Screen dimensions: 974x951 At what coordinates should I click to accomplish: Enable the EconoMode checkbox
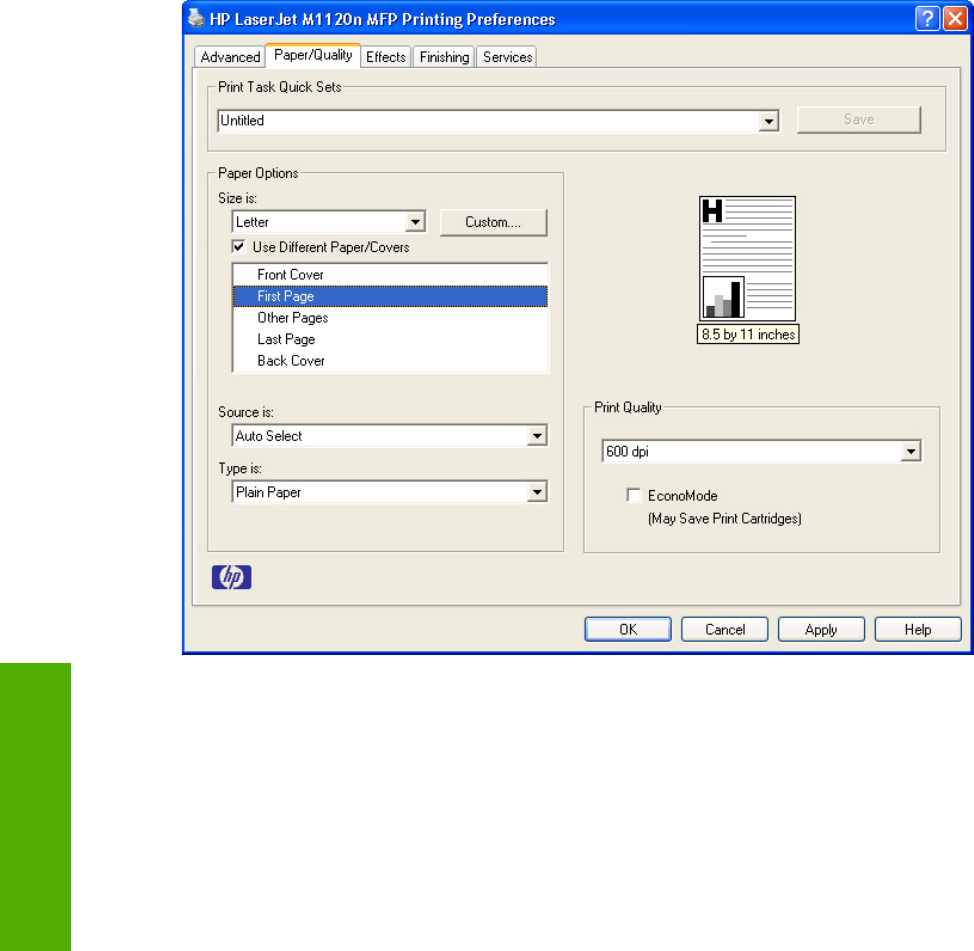634,495
